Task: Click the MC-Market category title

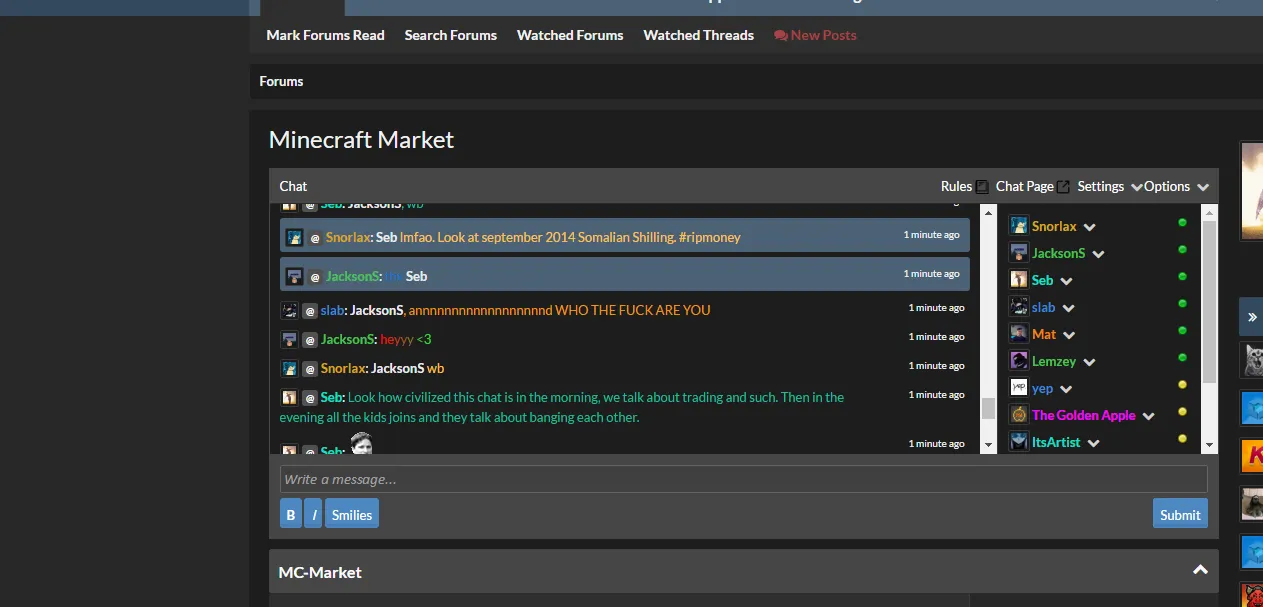Action: pyautogui.click(x=320, y=572)
